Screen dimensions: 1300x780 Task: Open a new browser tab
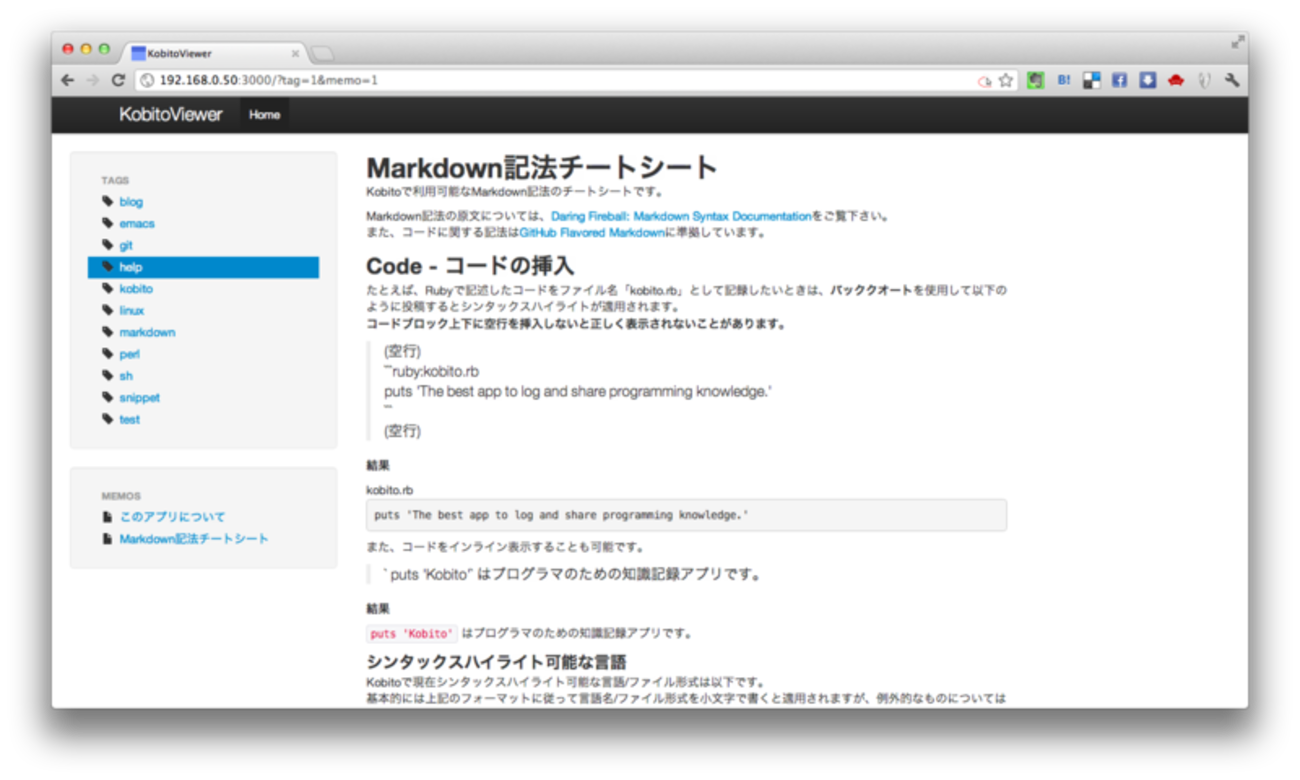[323, 54]
